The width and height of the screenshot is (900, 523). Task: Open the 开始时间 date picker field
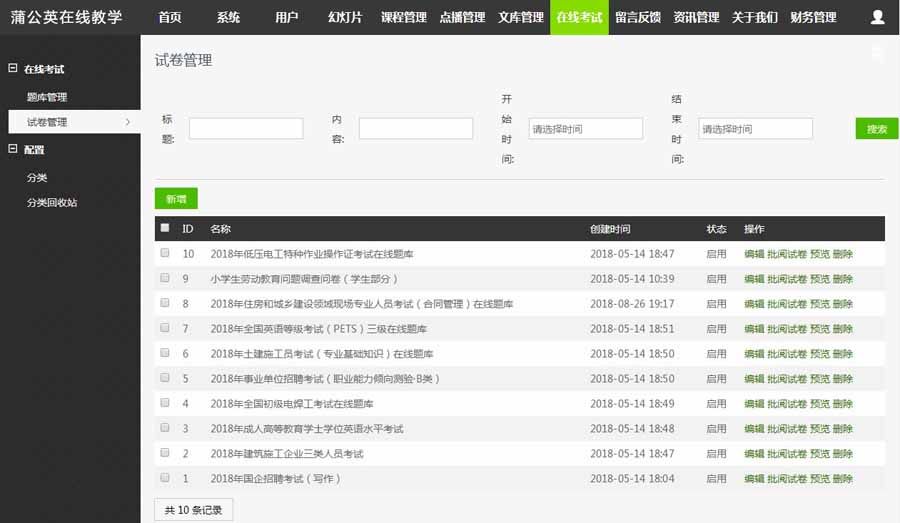coord(585,129)
